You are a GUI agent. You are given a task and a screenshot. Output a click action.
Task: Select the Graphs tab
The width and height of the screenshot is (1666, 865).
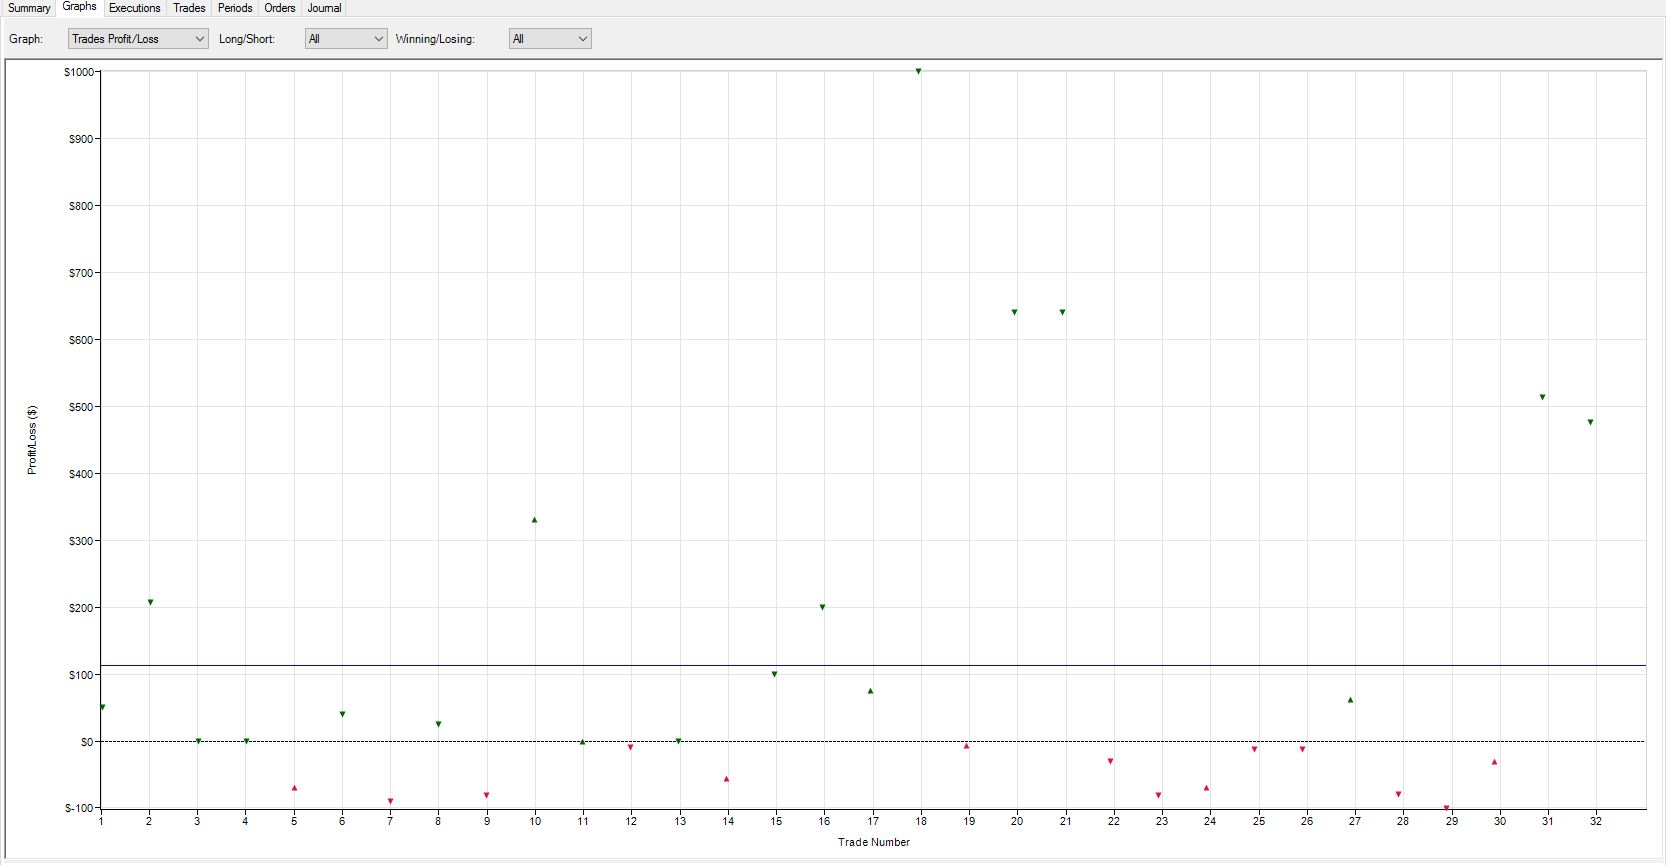coord(79,7)
